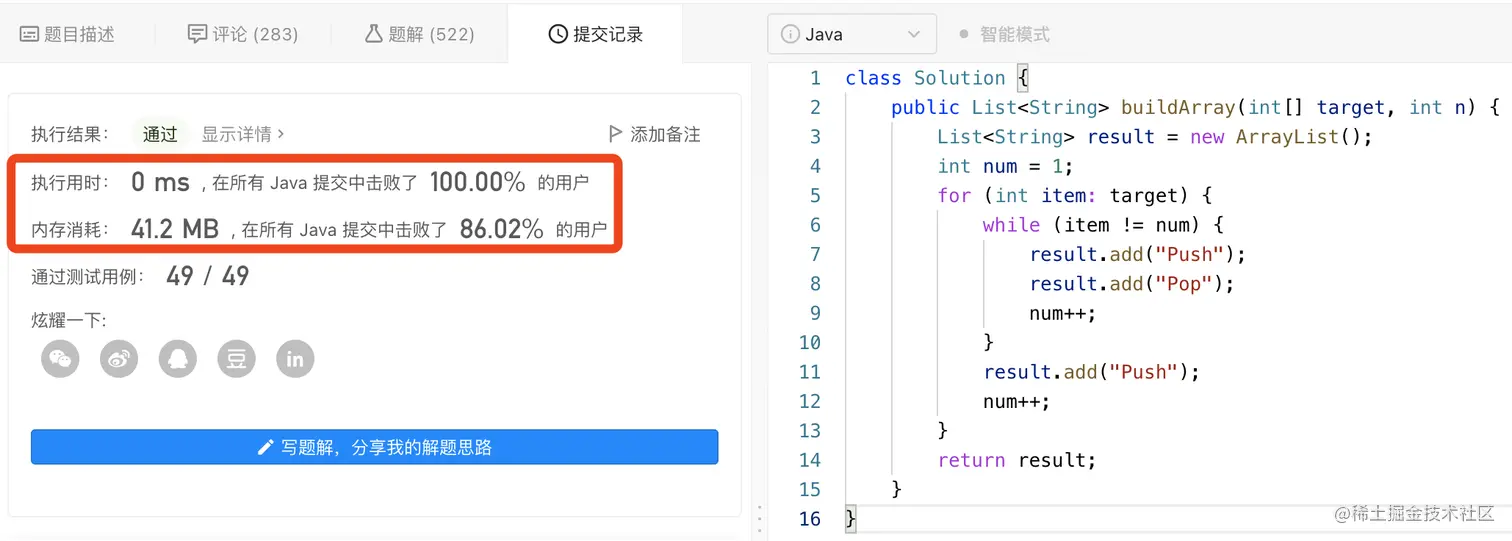This screenshot has height=541, width=1512.
Task: Click the 41.2 MB memory value
Action: point(175,229)
